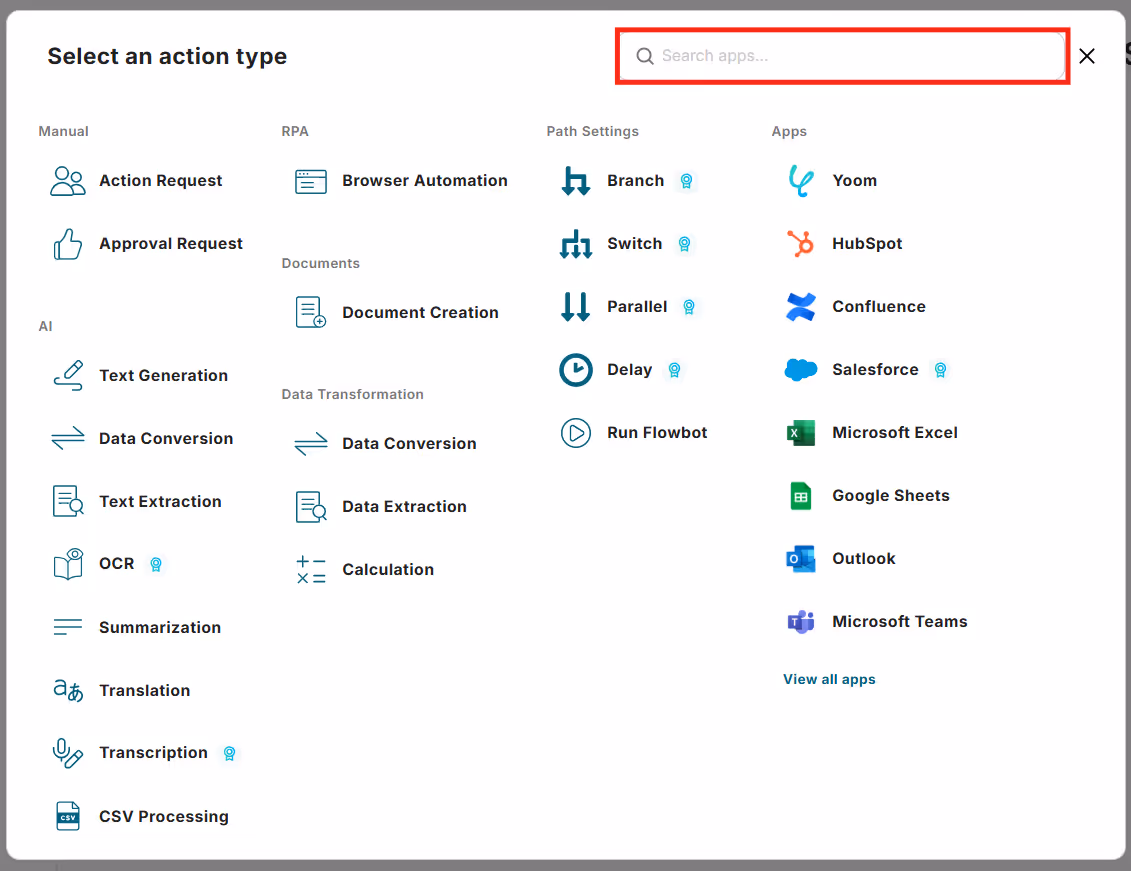Screen dimensions: 1131x871
Task: Click the Run Flowbot play icon
Action: [576, 433]
